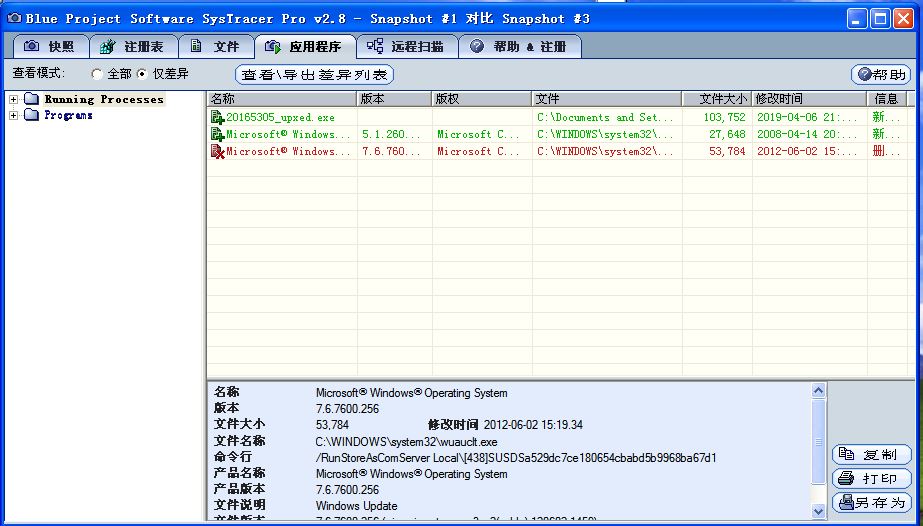Maximize the SysTracer window
The height and width of the screenshot is (526, 923).
click(x=881, y=19)
